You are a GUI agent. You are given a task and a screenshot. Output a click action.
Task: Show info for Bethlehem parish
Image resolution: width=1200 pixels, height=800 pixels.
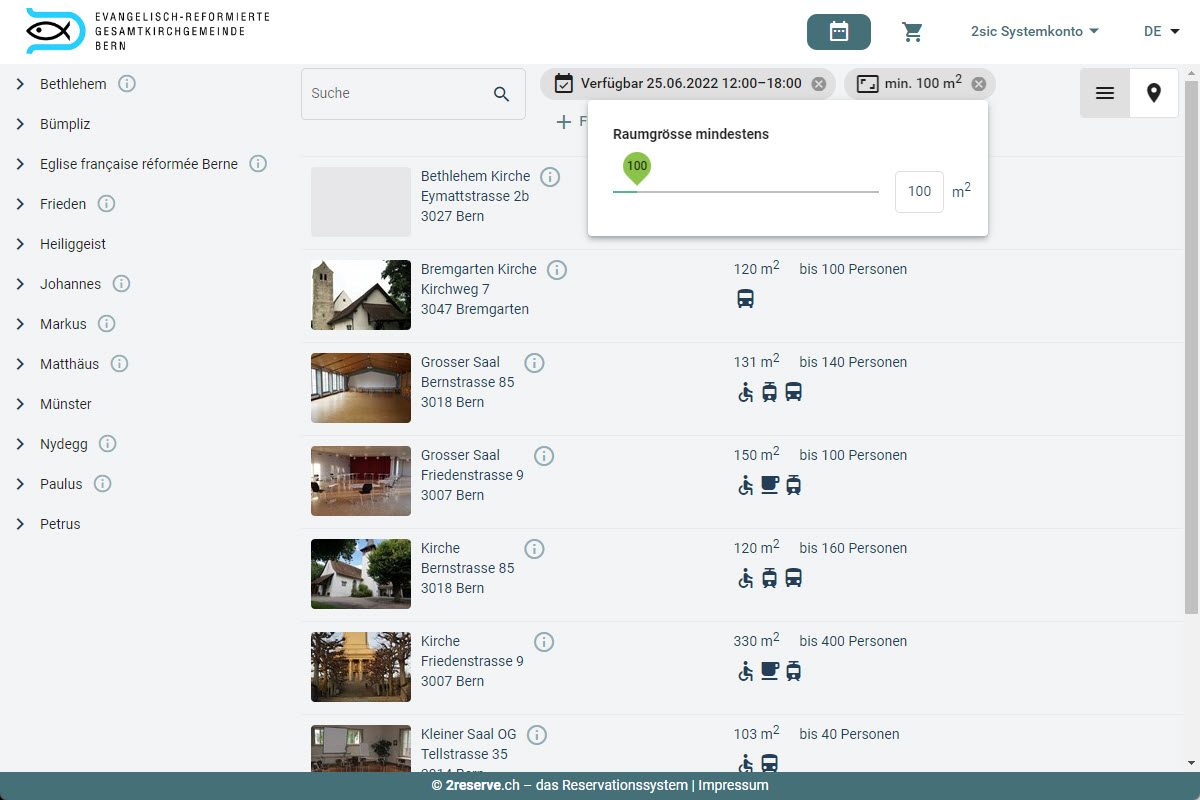(x=127, y=84)
